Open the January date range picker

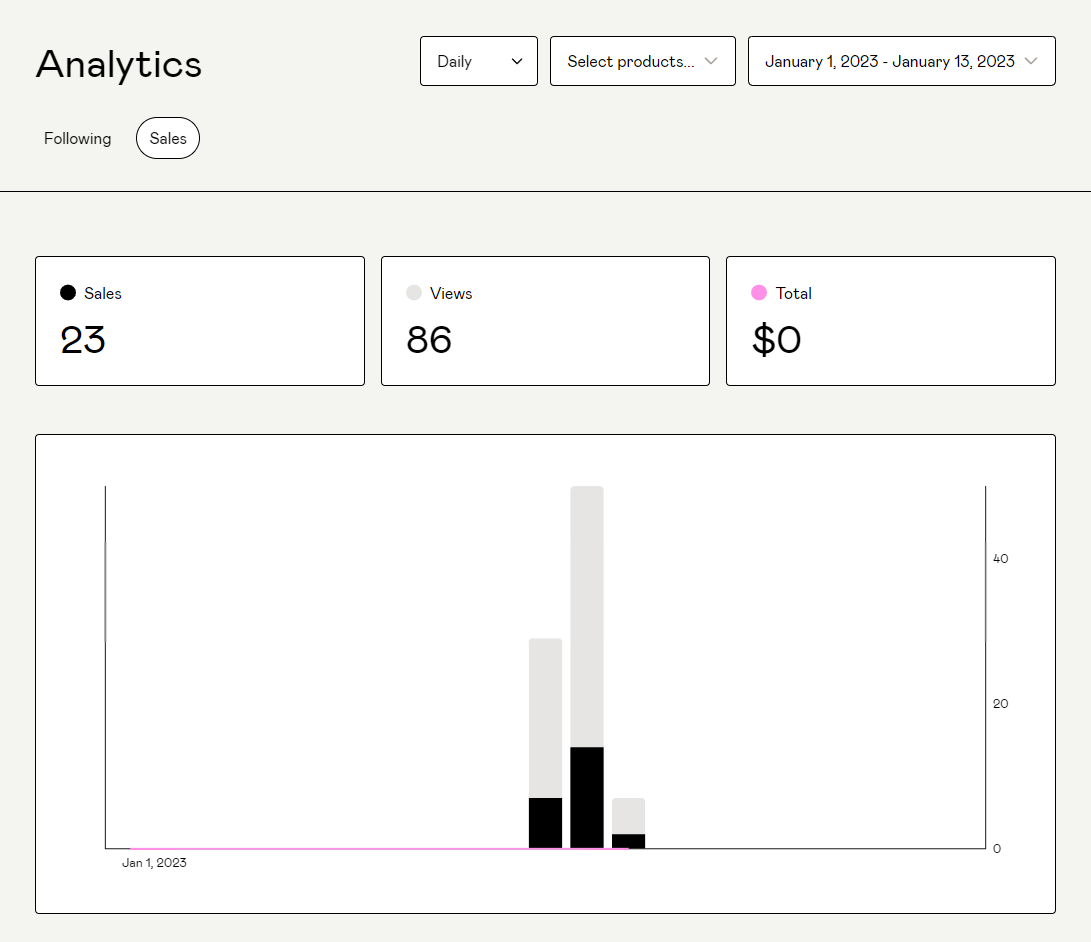click(900, 61)
